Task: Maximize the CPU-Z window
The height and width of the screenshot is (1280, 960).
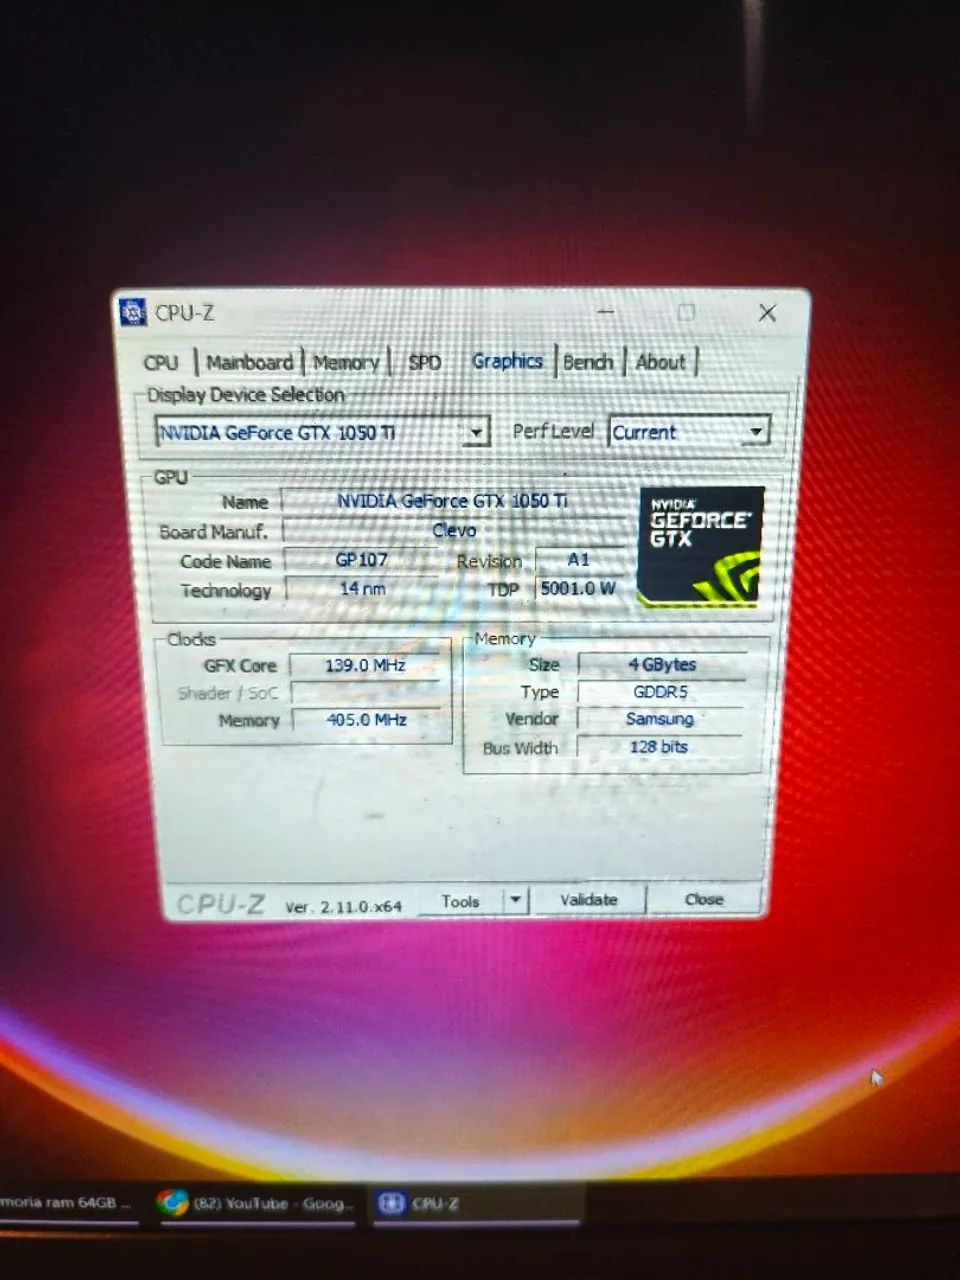Action: tap(686, 313)
